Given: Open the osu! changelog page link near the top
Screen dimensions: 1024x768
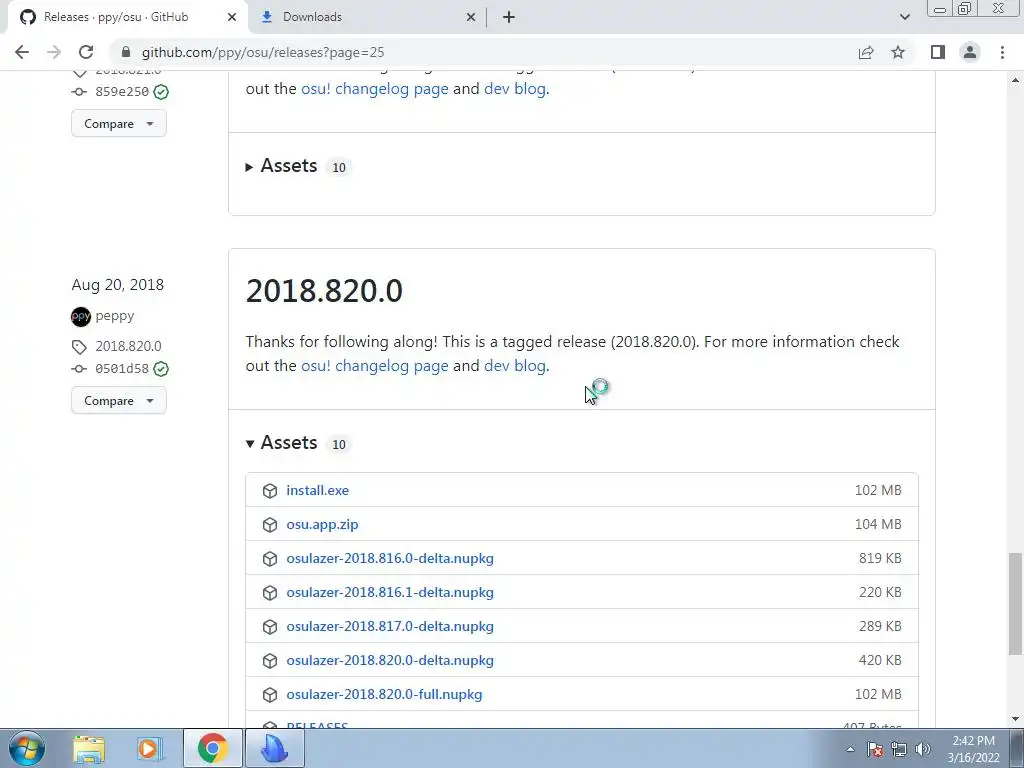Looking at the screenshot, I should [x=375, y=89].
